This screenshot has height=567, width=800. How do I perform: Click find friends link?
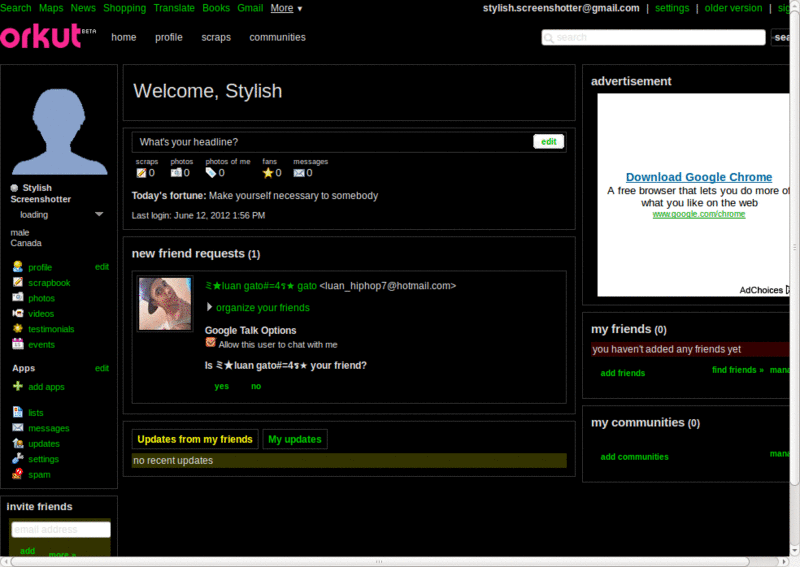(738, 369)
